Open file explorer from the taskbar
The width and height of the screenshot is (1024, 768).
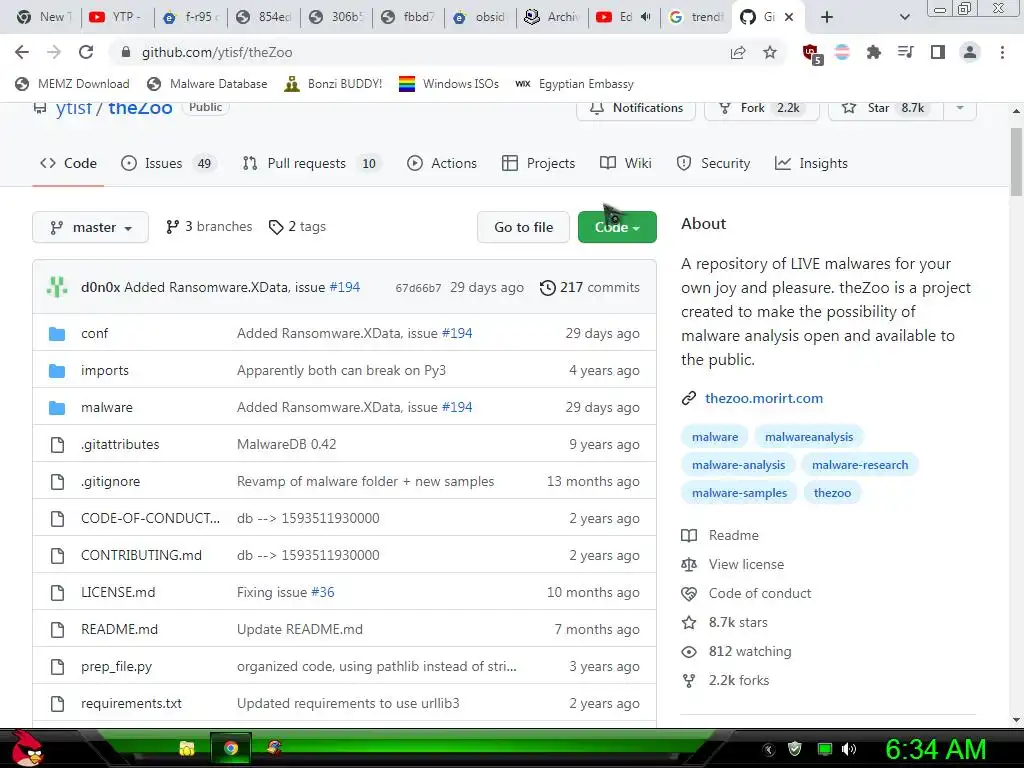(x=187, y=748)
